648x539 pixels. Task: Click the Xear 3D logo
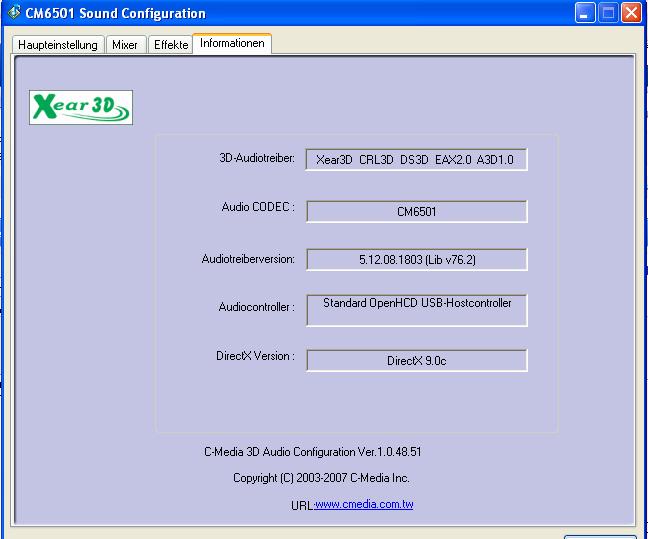point(81,107)
